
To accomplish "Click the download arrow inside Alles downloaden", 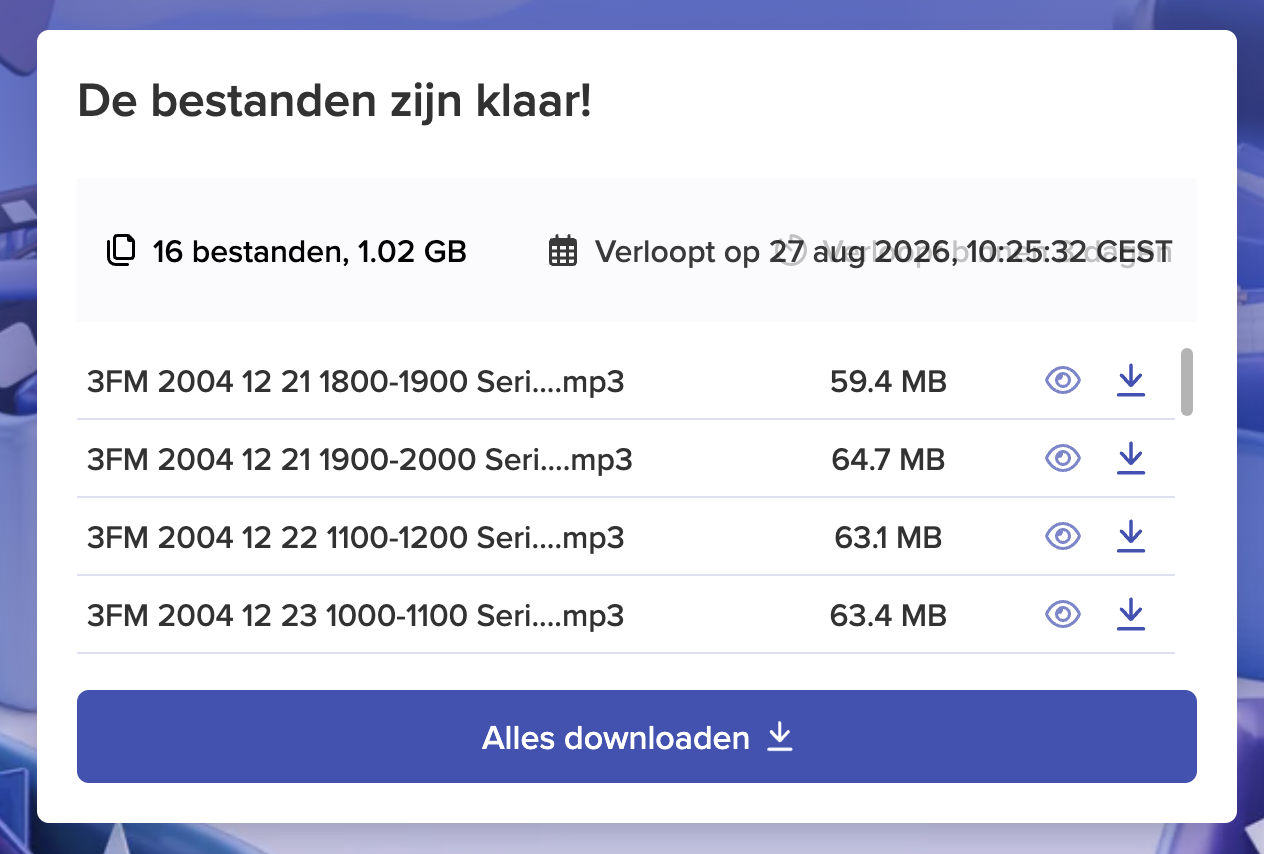I will (x=780, y=737).
